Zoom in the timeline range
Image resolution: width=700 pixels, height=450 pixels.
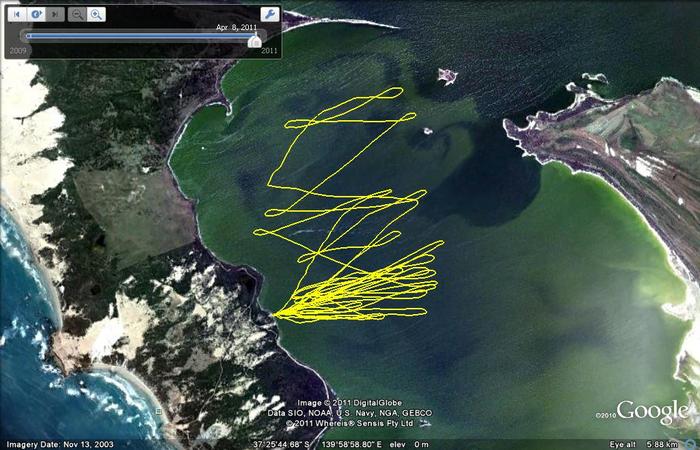click(96, 15)
